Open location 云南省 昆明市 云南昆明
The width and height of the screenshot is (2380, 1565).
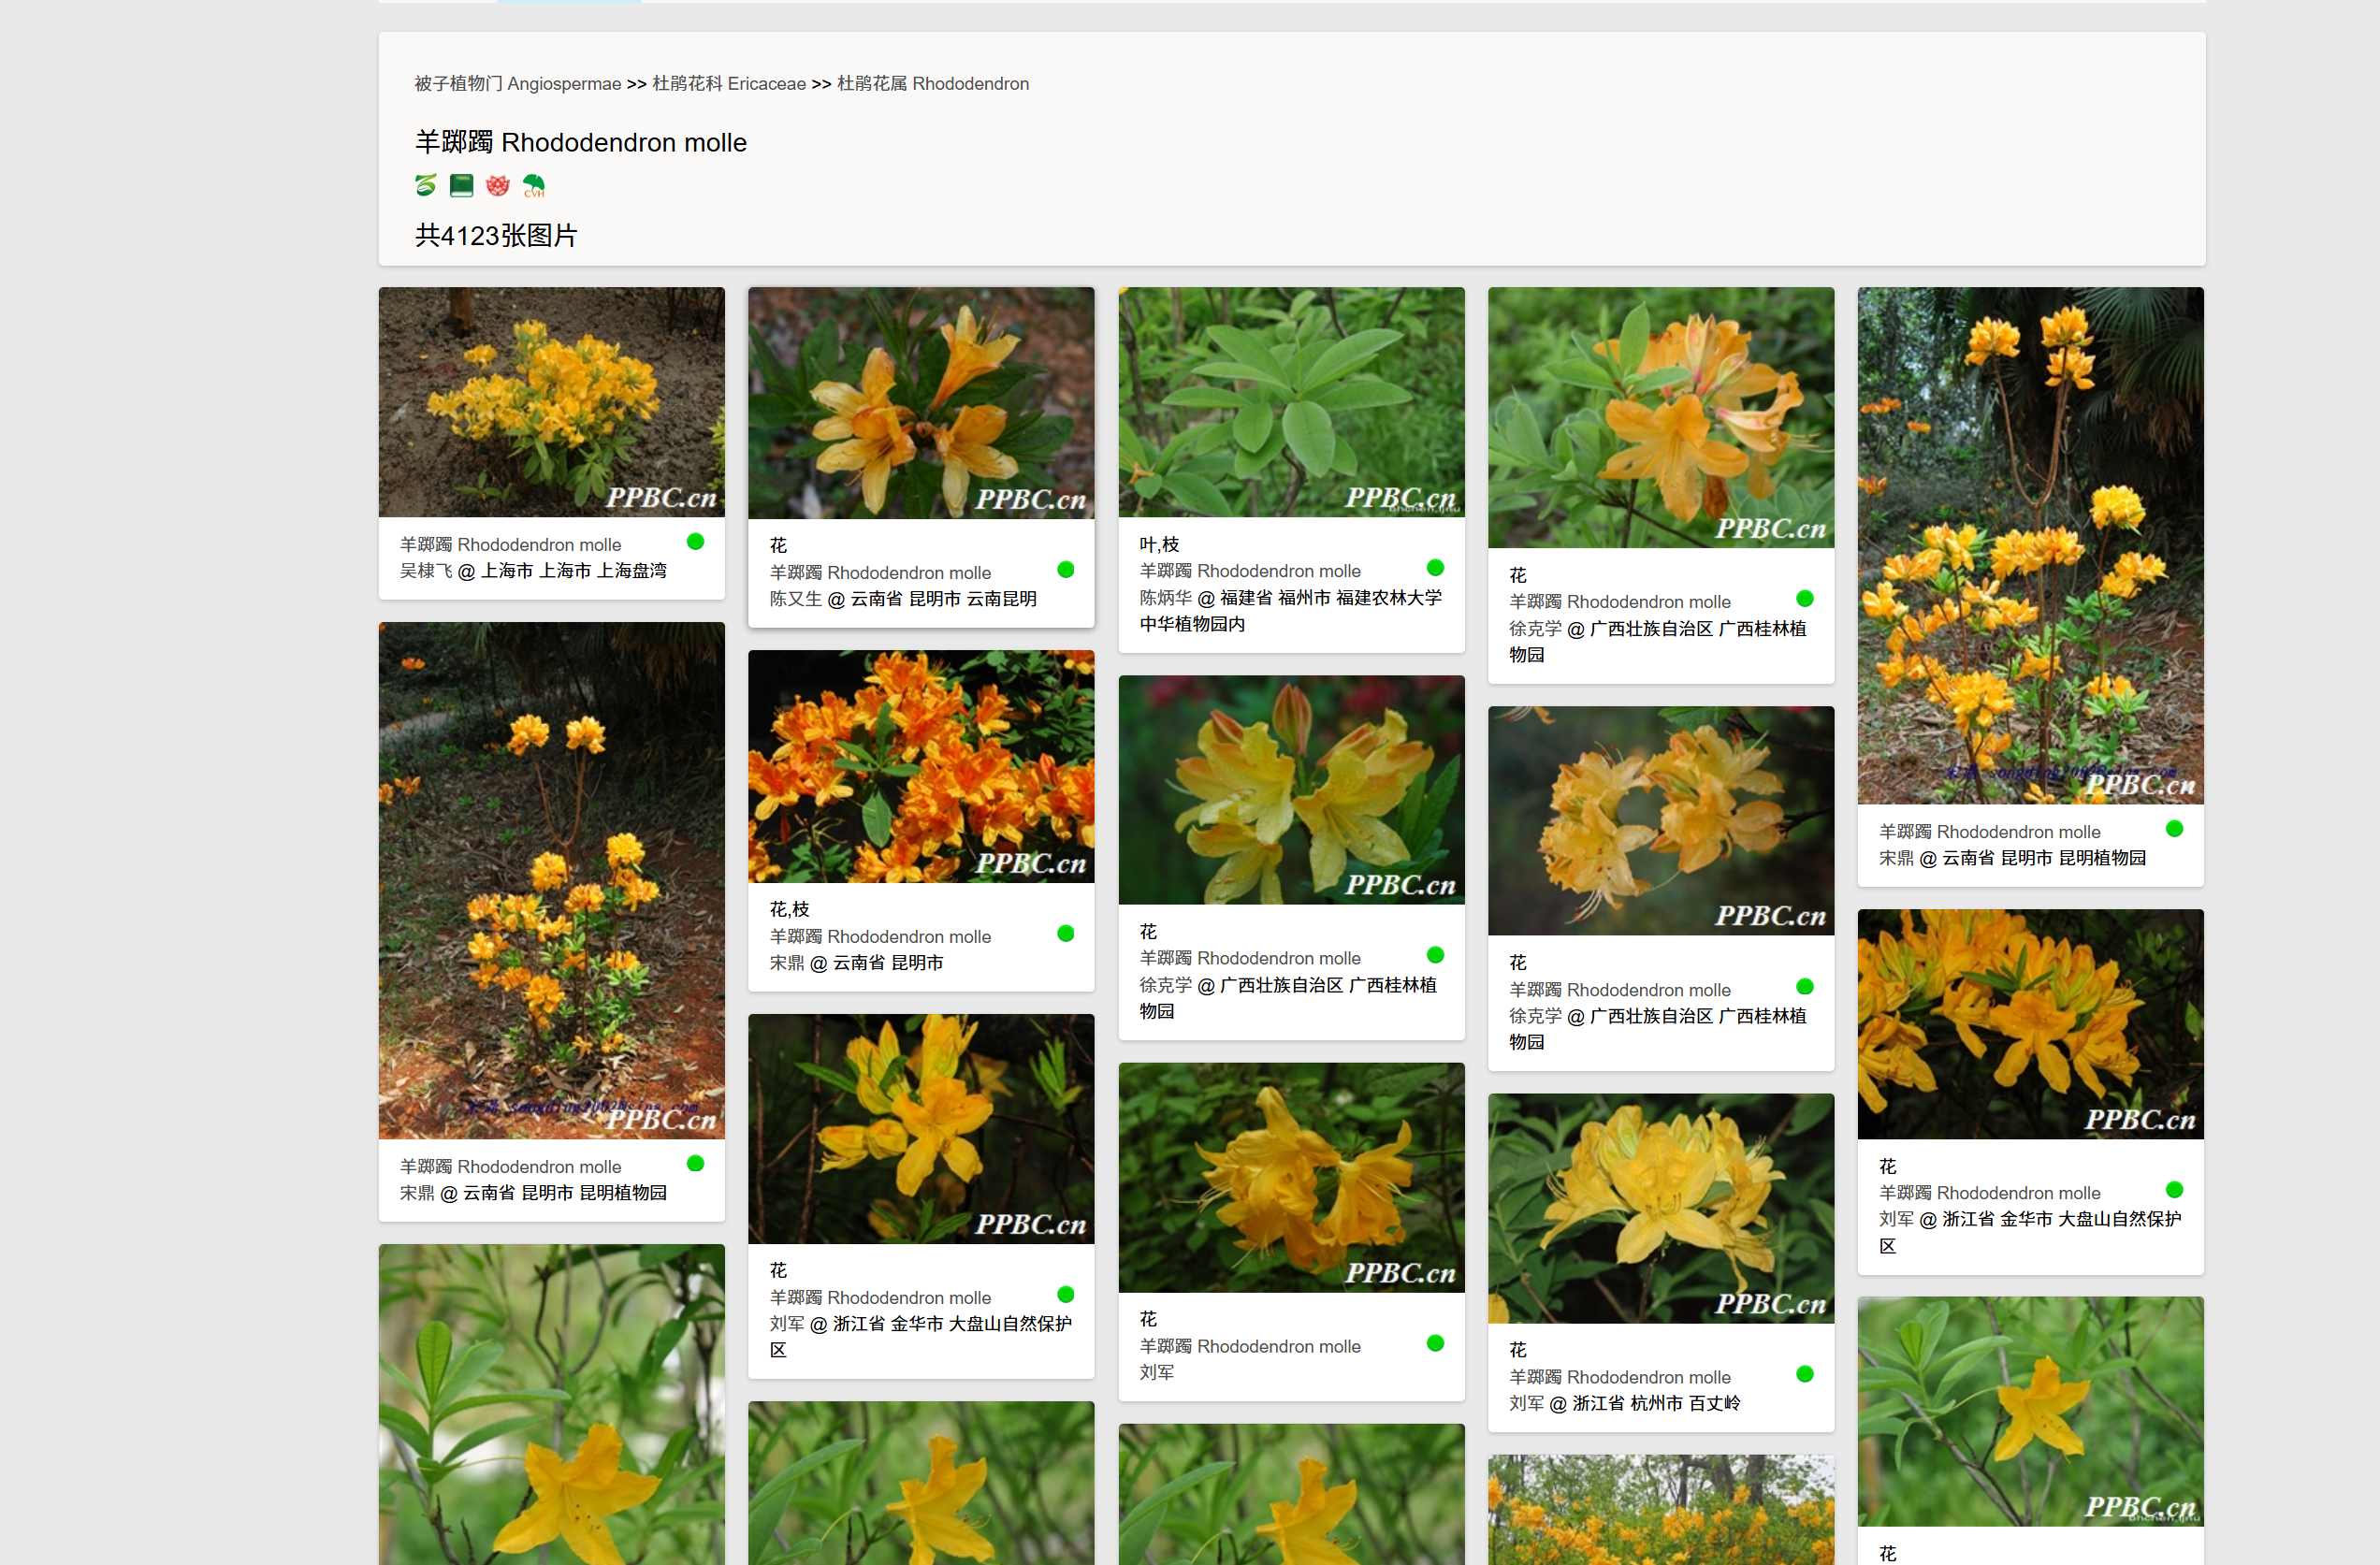[943, 599]
